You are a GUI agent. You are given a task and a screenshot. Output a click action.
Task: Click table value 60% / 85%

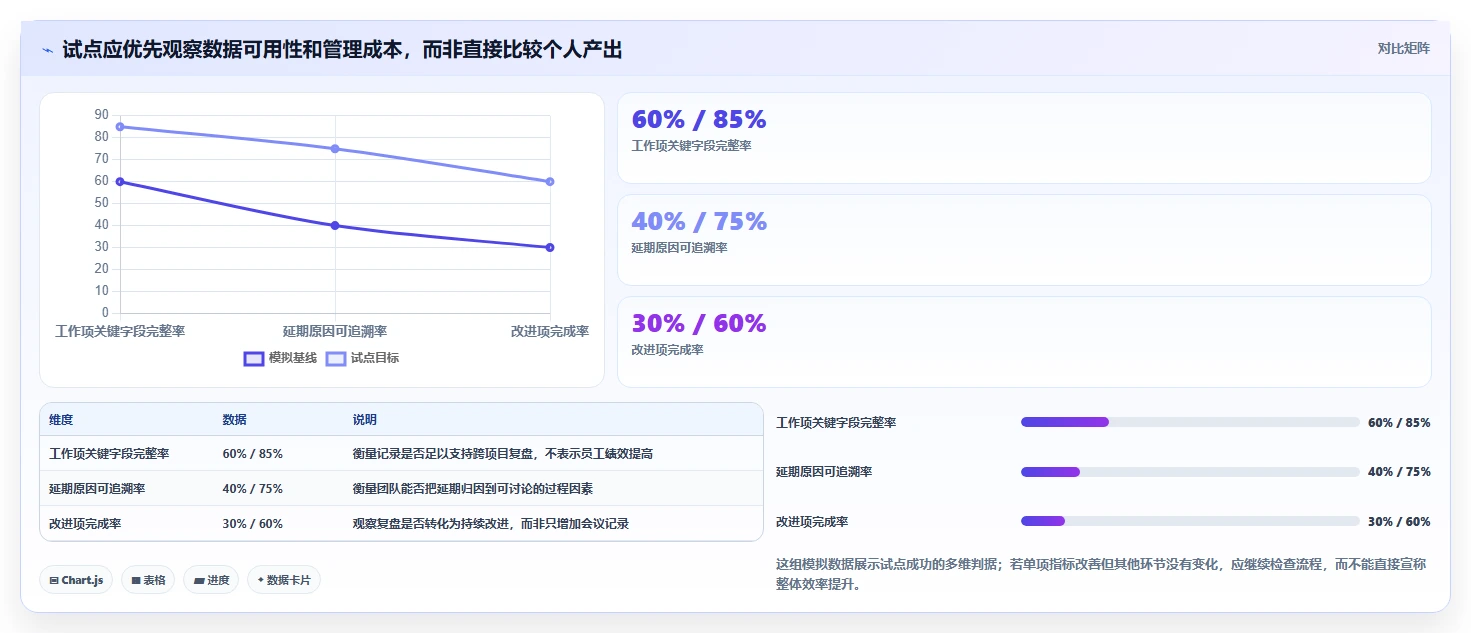pos(252,454)
